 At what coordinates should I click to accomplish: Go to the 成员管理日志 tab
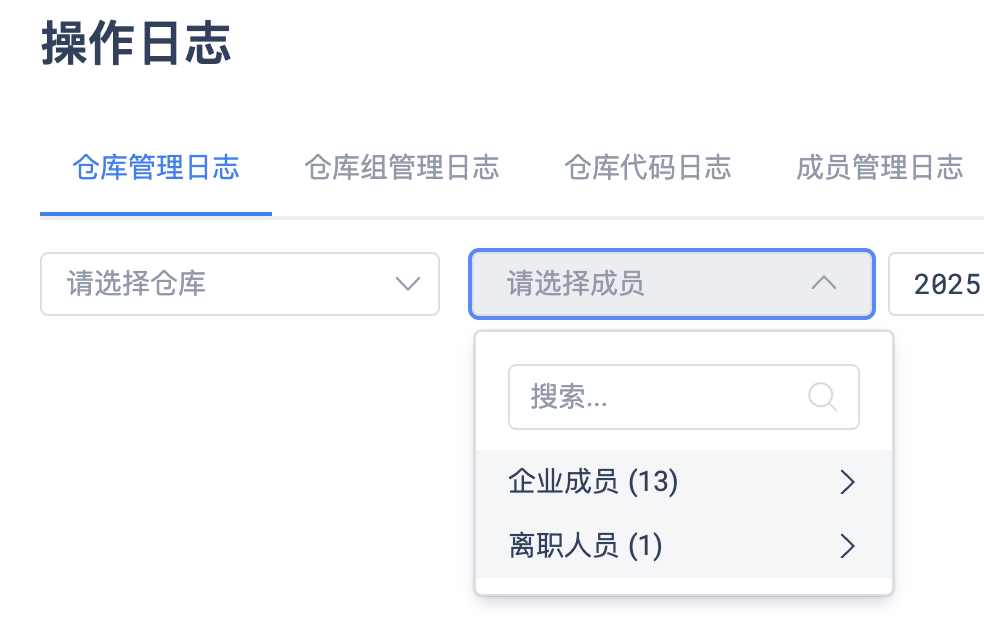(x=880, y=167)
